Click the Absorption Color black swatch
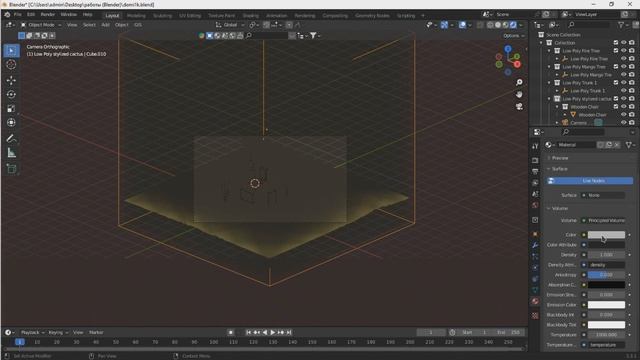Viewport: 640px width, 360px height. (606, 285)
